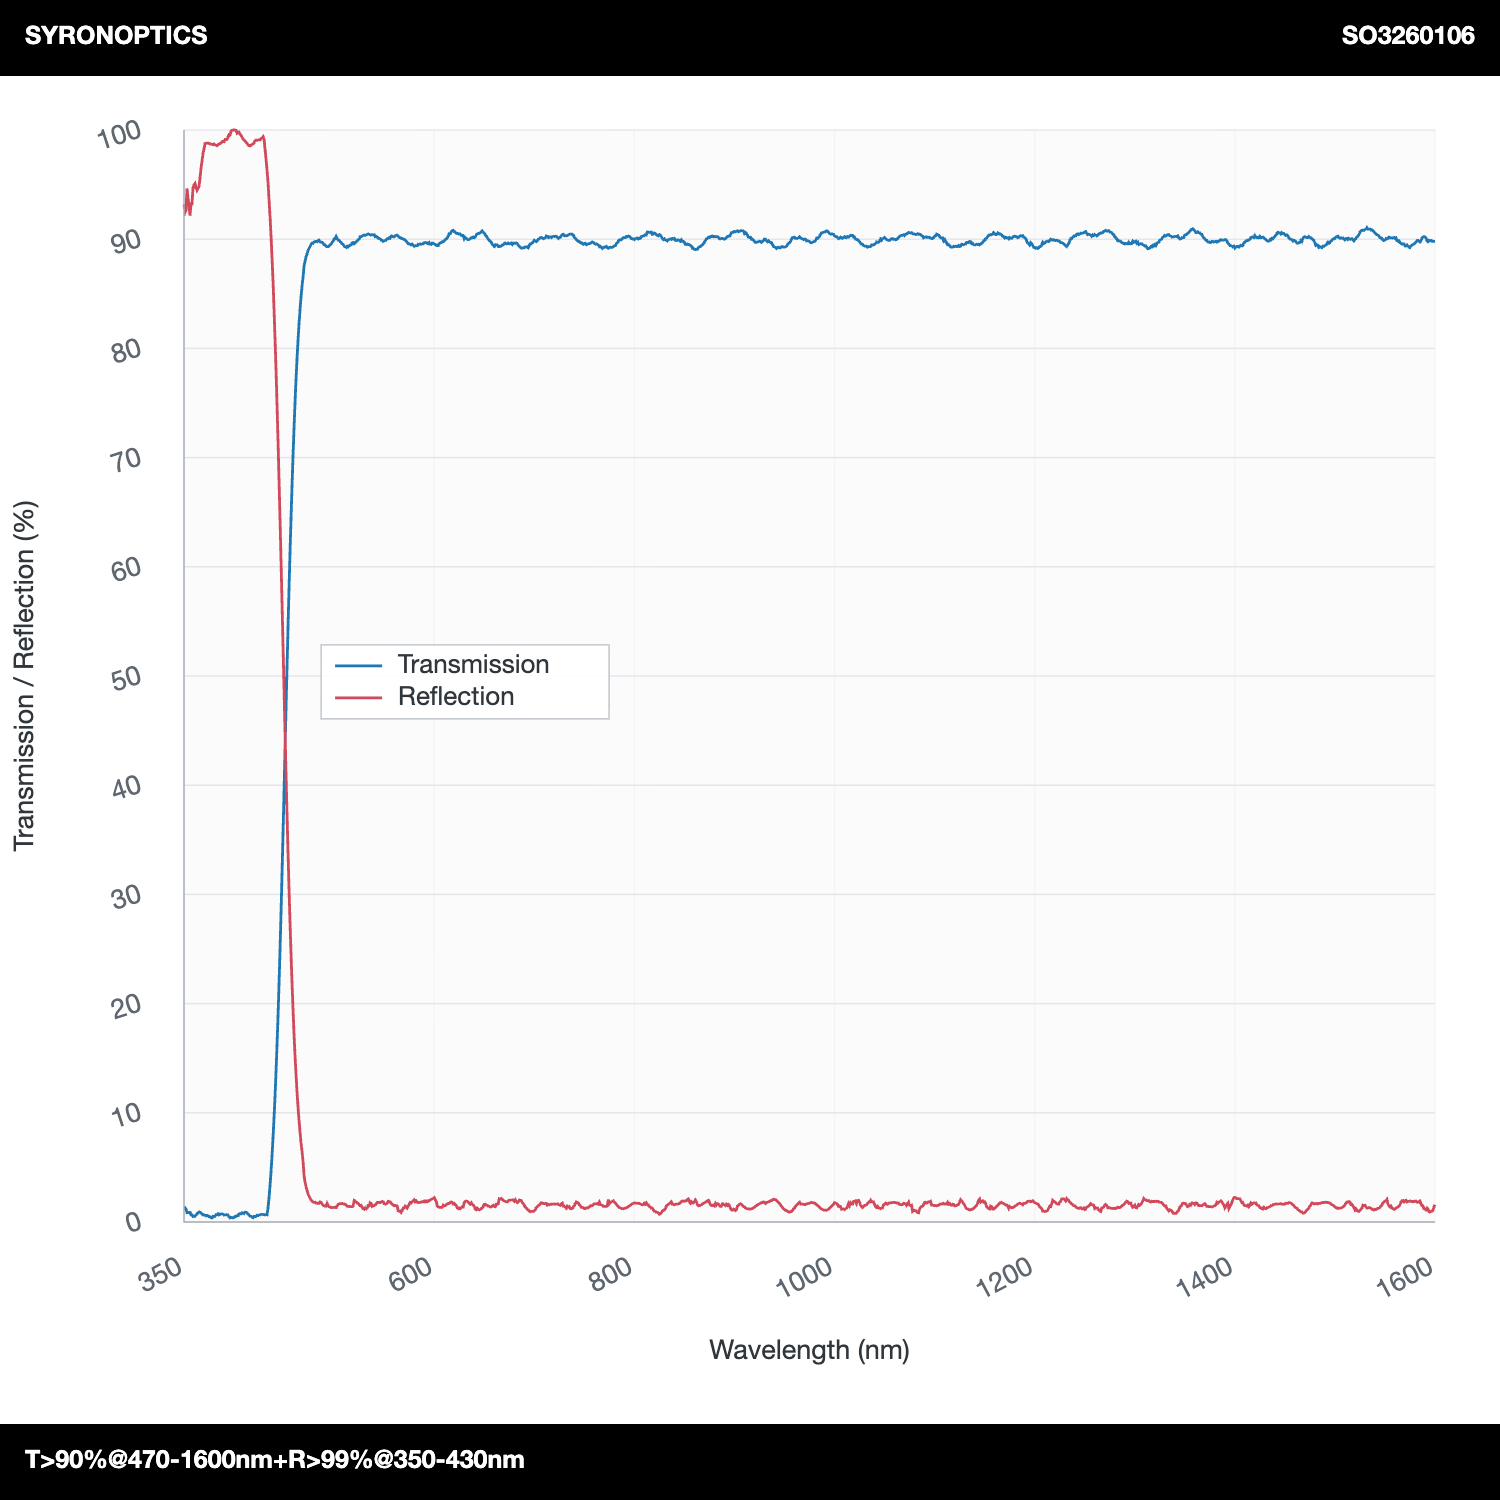Click the SYRONOPTICS brand title

pos(116,35)
